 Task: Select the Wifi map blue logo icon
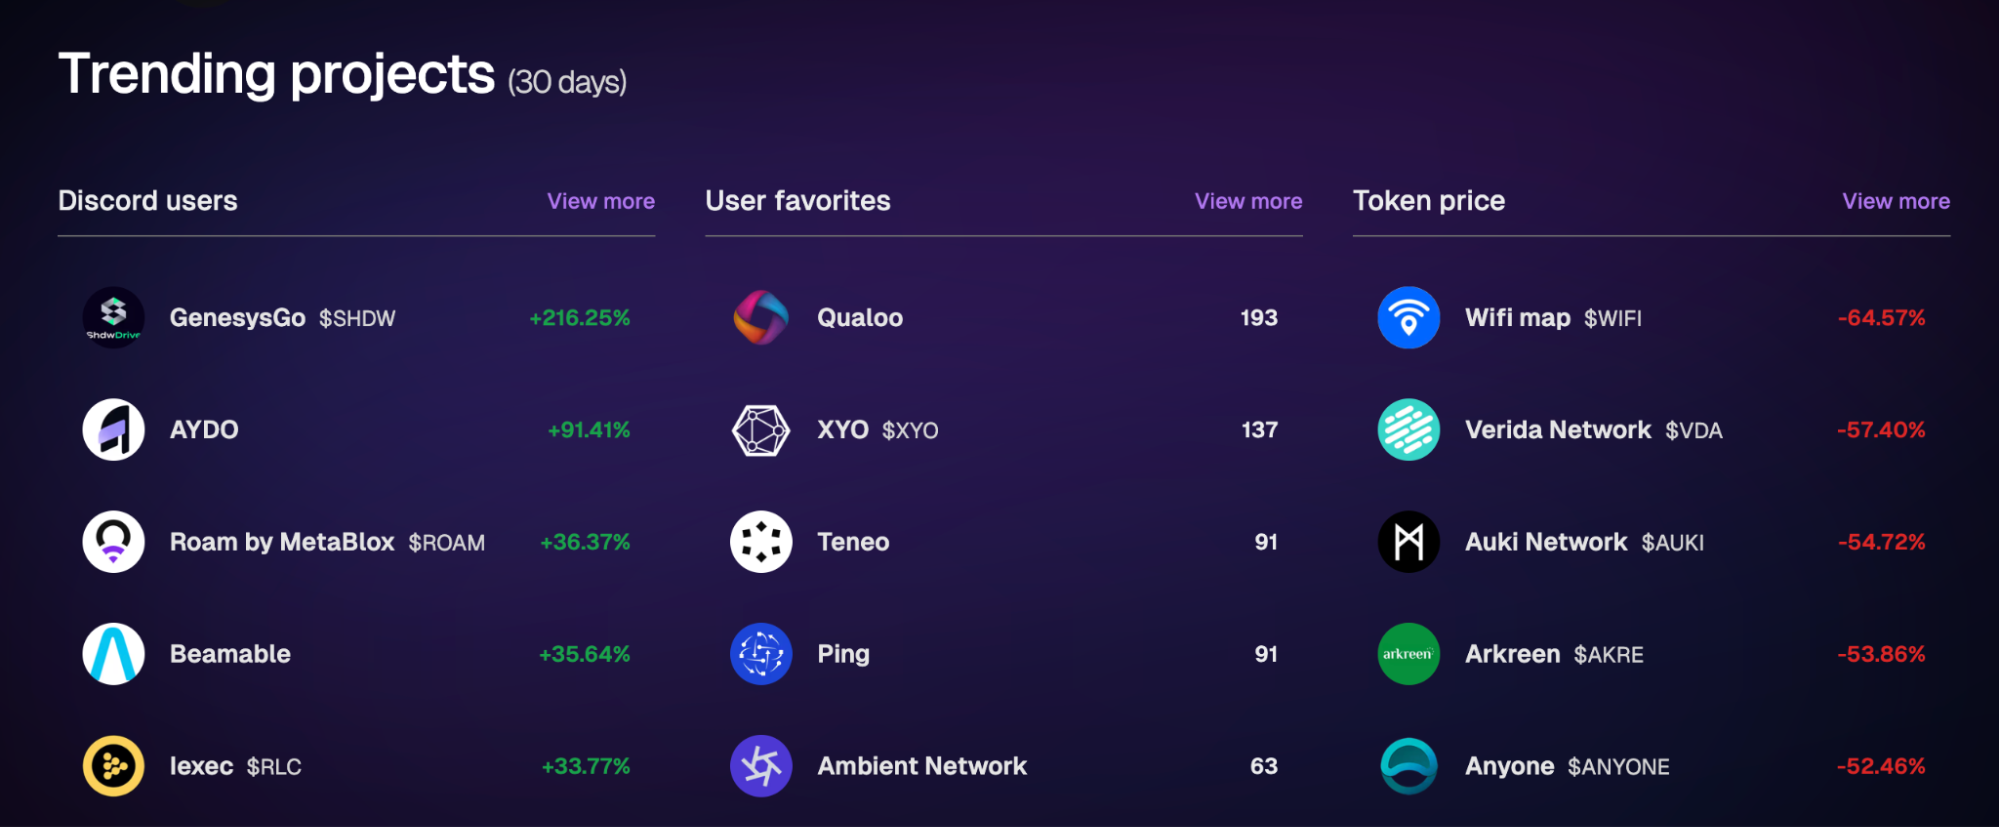click(1409, 318)
